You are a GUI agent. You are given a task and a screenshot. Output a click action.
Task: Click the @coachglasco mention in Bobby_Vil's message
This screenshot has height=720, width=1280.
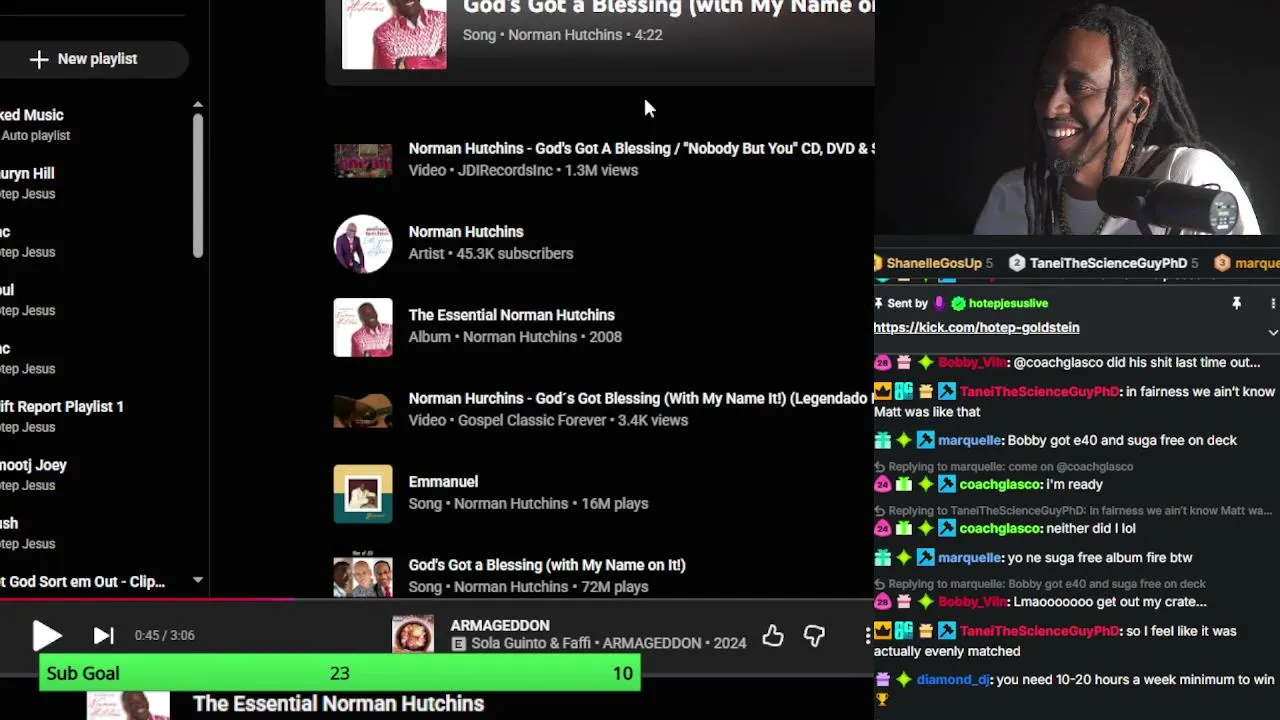(1059, 363)
